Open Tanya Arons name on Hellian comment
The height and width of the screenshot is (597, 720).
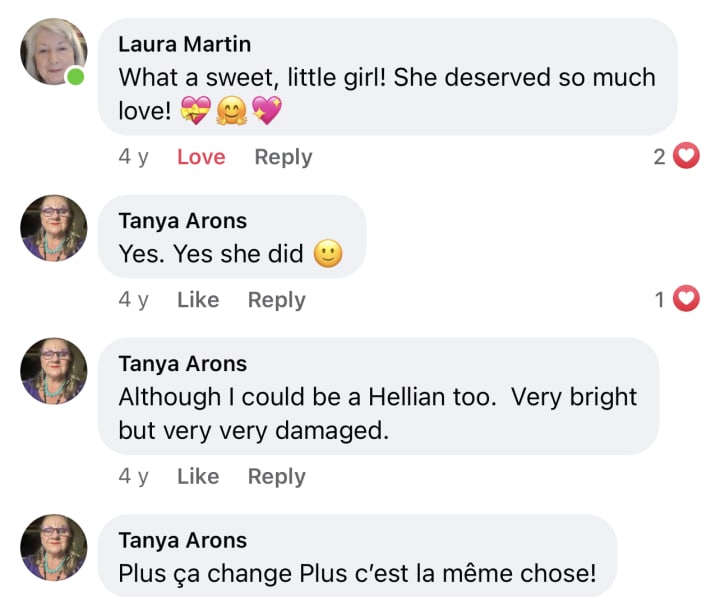182,363
